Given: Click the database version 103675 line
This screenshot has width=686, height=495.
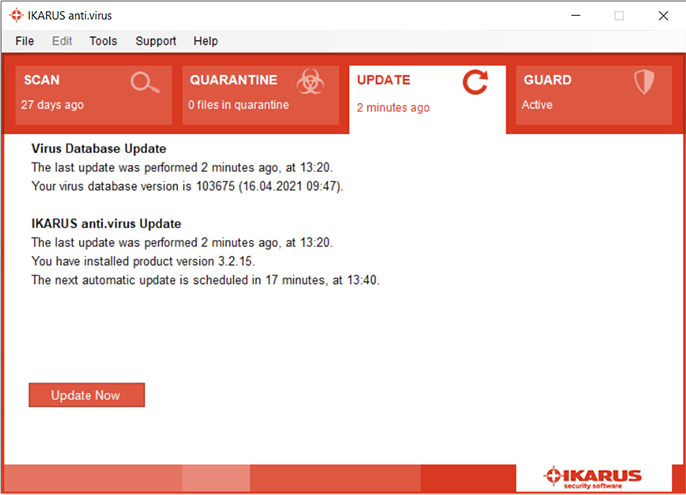Looking at the screenshot, I should (x=187, y=186).
